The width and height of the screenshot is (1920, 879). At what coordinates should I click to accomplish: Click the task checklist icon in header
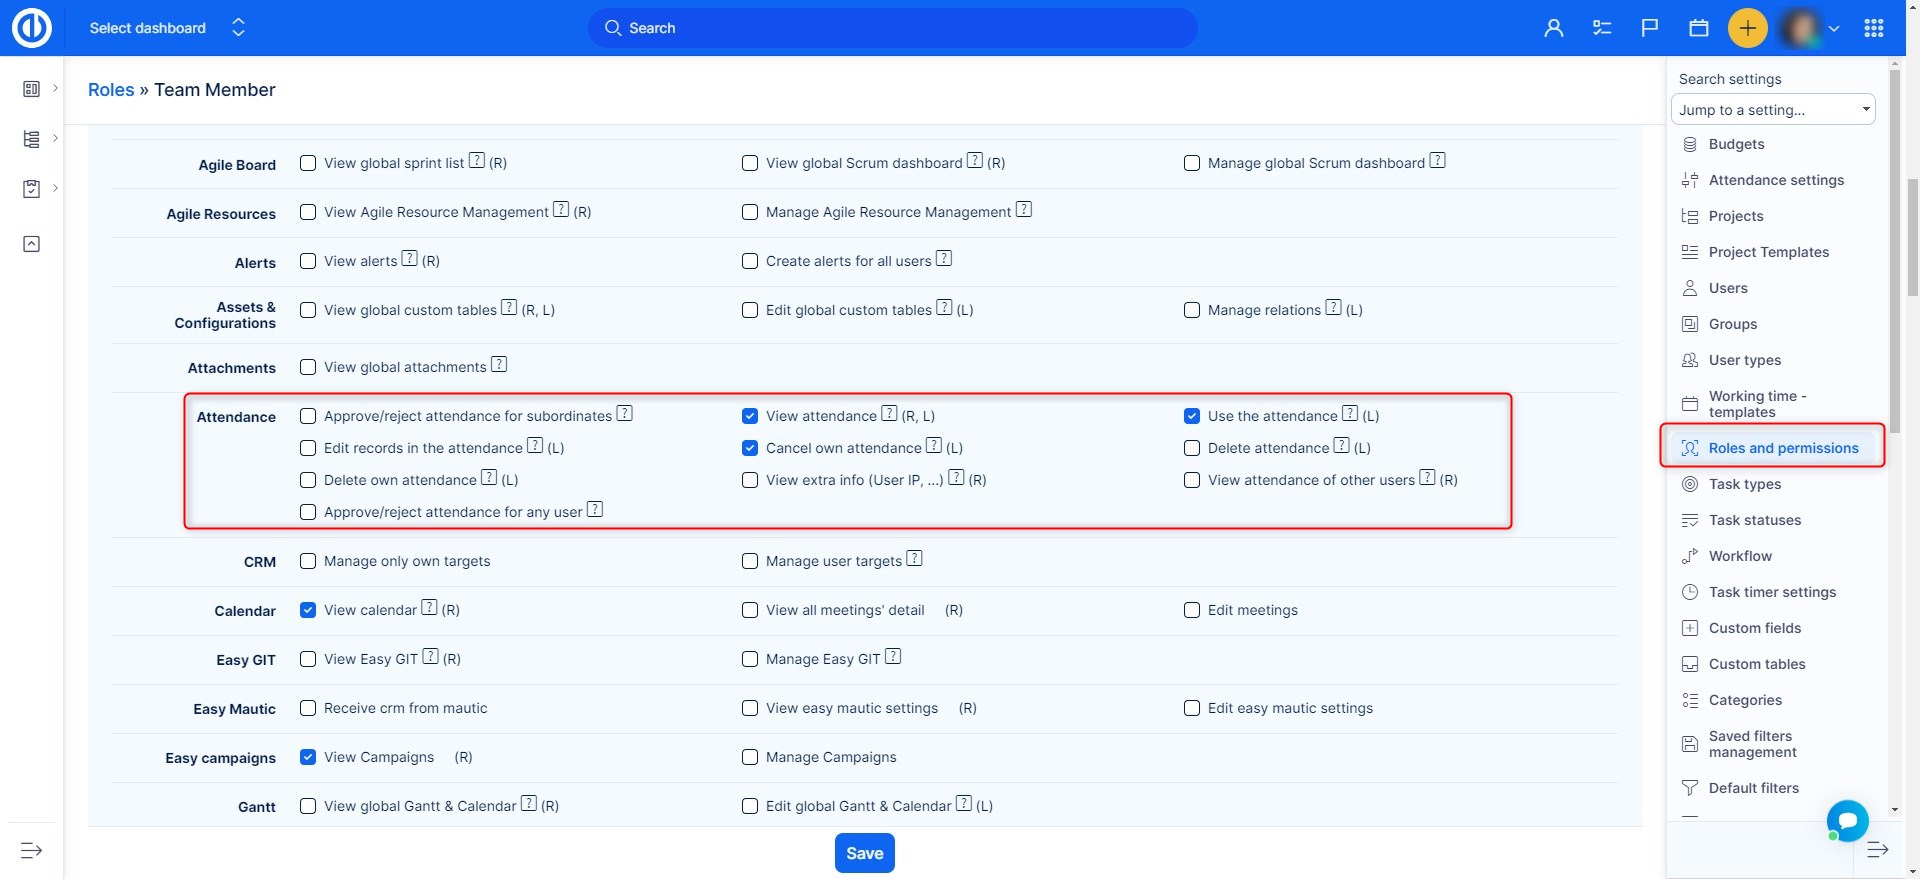tap(1602, 28)
